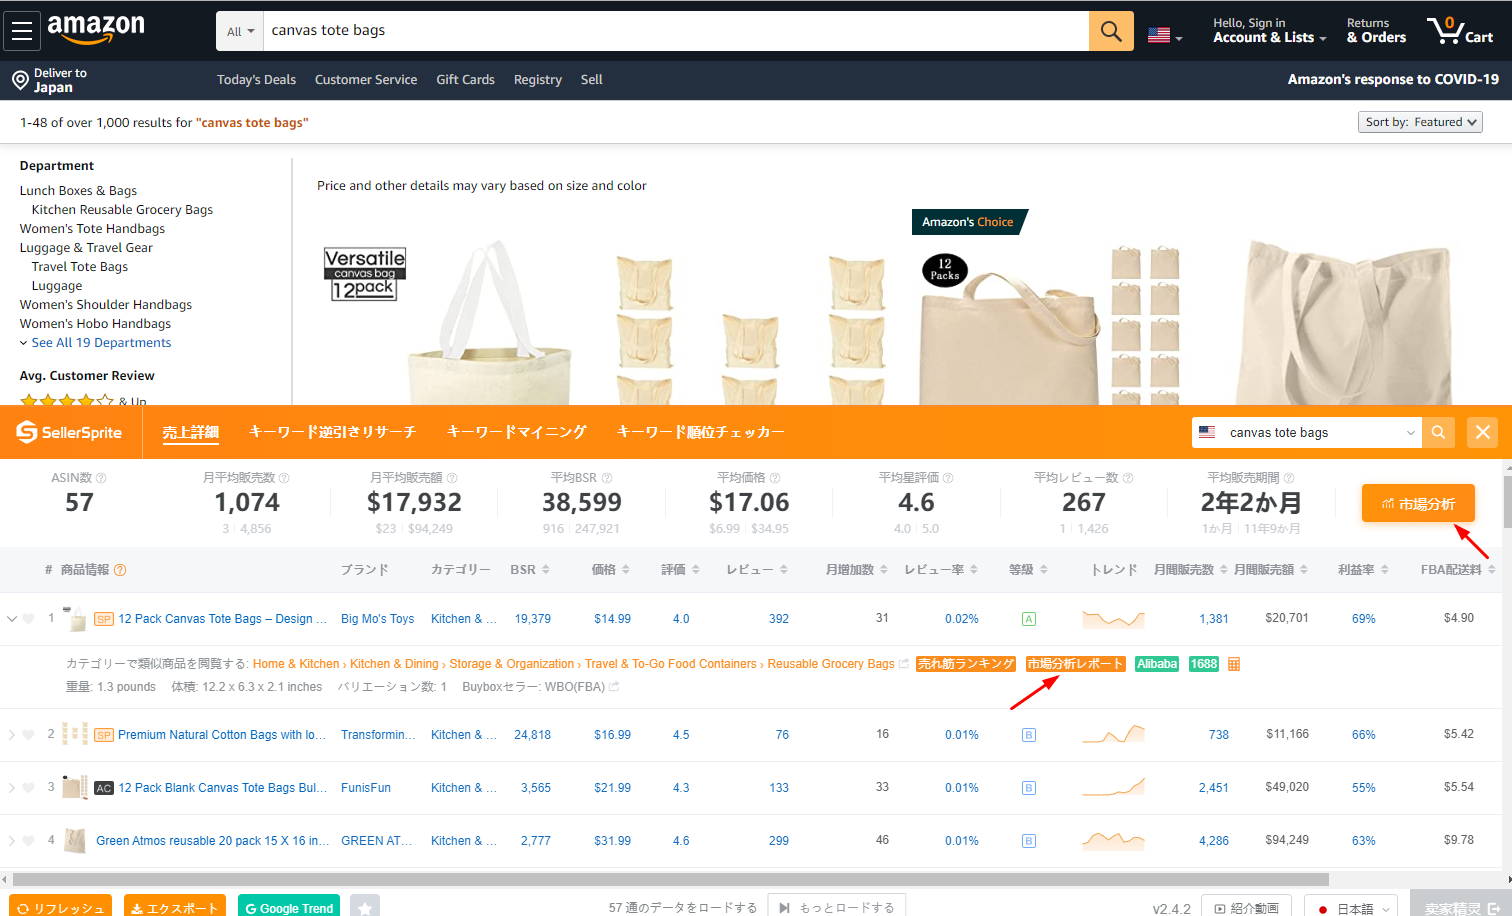This screenshot has width=1512, height=916.
Task: Click the orange calculator icon next to 1688
Action: pyautogui.click(x=1234, y=664)
